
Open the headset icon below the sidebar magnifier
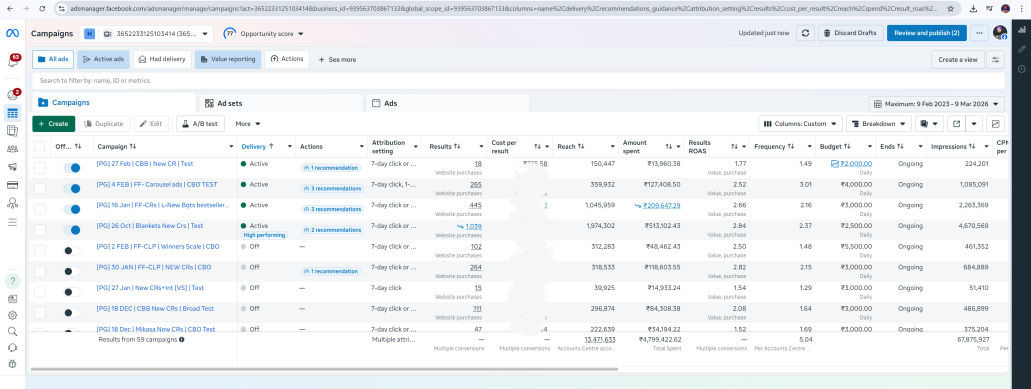click(12, 348)
